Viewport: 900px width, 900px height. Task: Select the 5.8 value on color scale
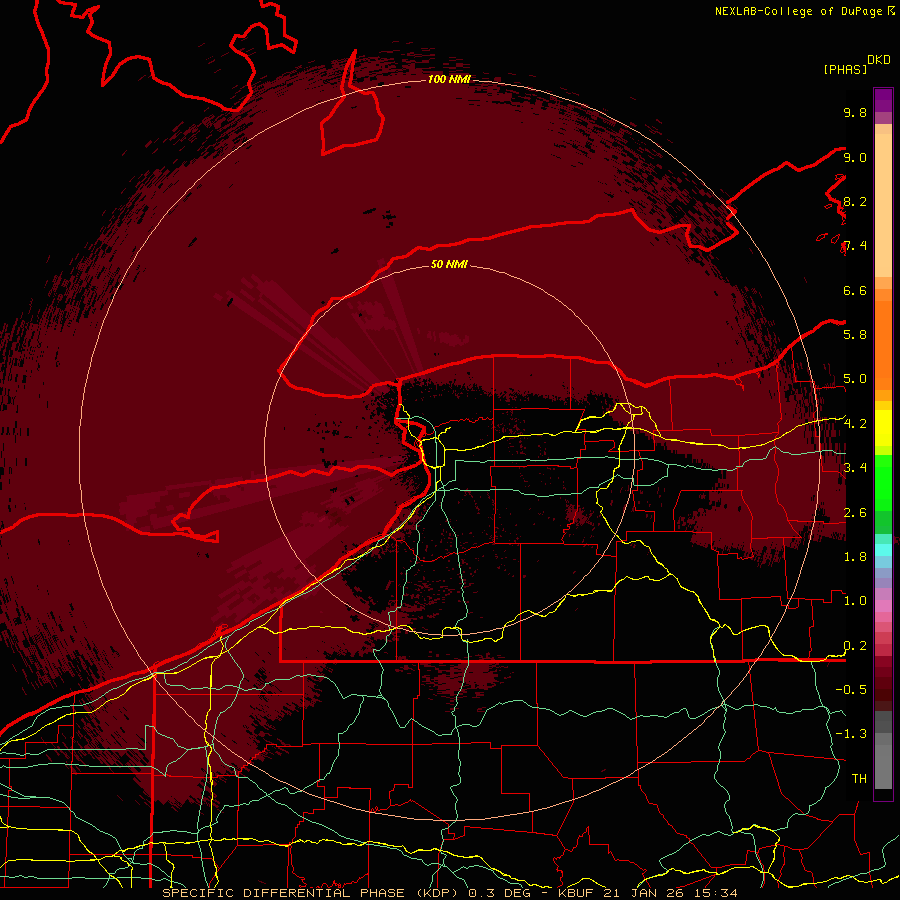coord(855,334)
